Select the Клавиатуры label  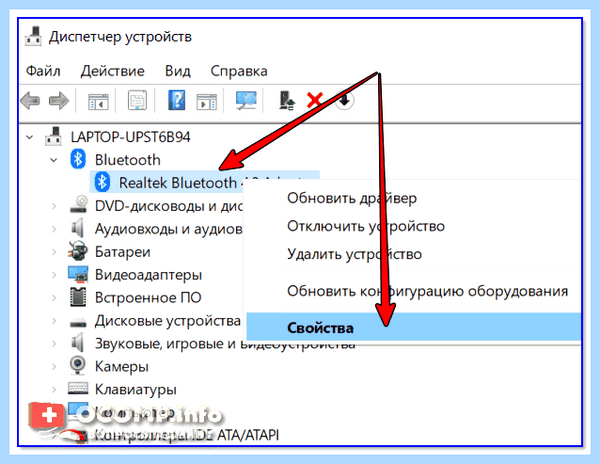point(136,390)
